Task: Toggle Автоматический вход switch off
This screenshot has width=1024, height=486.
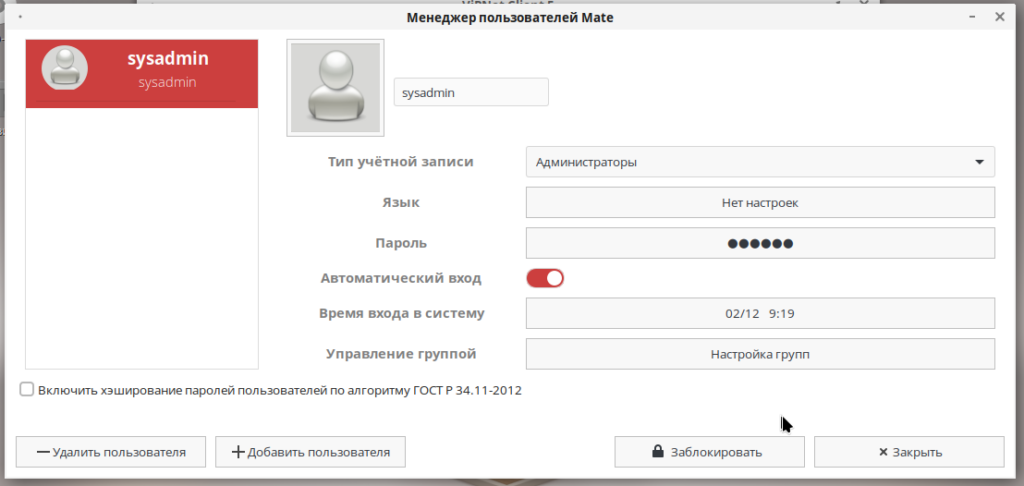Action: (545, 278)
